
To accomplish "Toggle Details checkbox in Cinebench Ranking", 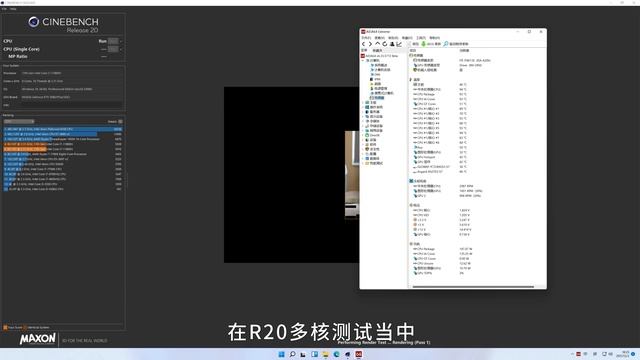I will coord(120,122).
